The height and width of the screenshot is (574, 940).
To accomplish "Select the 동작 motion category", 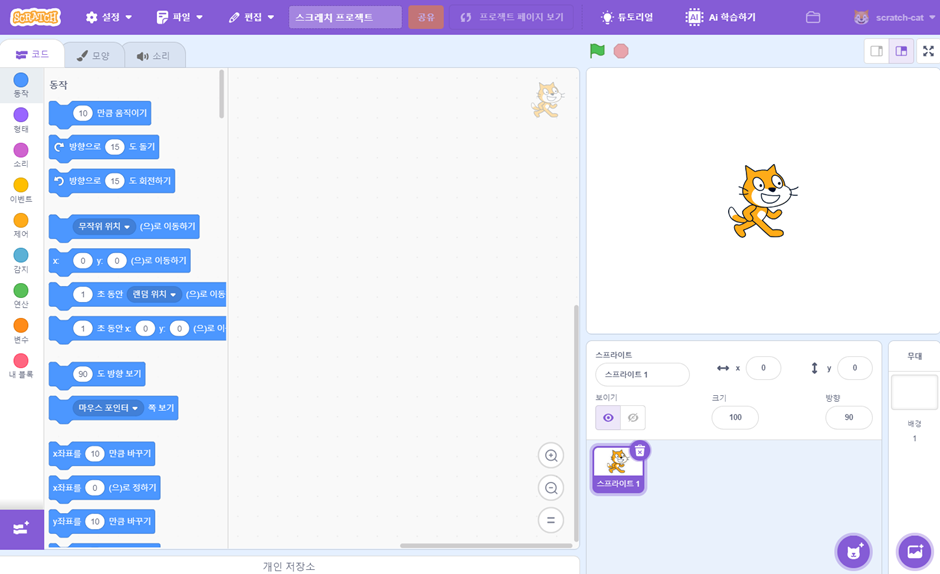I will coord(21,85).
